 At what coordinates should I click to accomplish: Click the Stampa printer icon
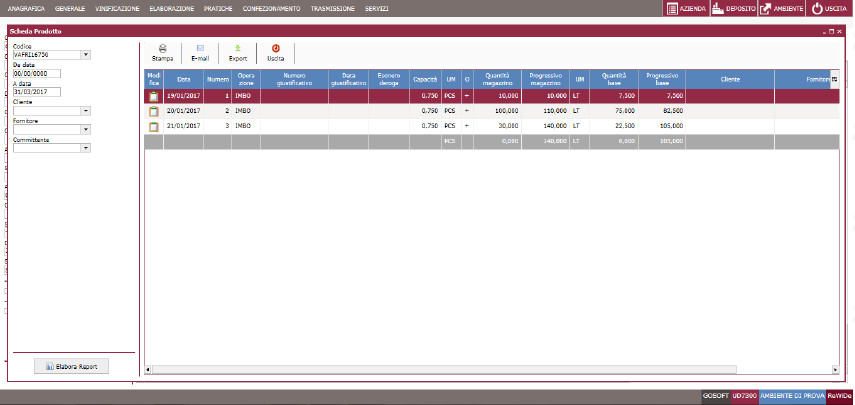pos(162,48)
